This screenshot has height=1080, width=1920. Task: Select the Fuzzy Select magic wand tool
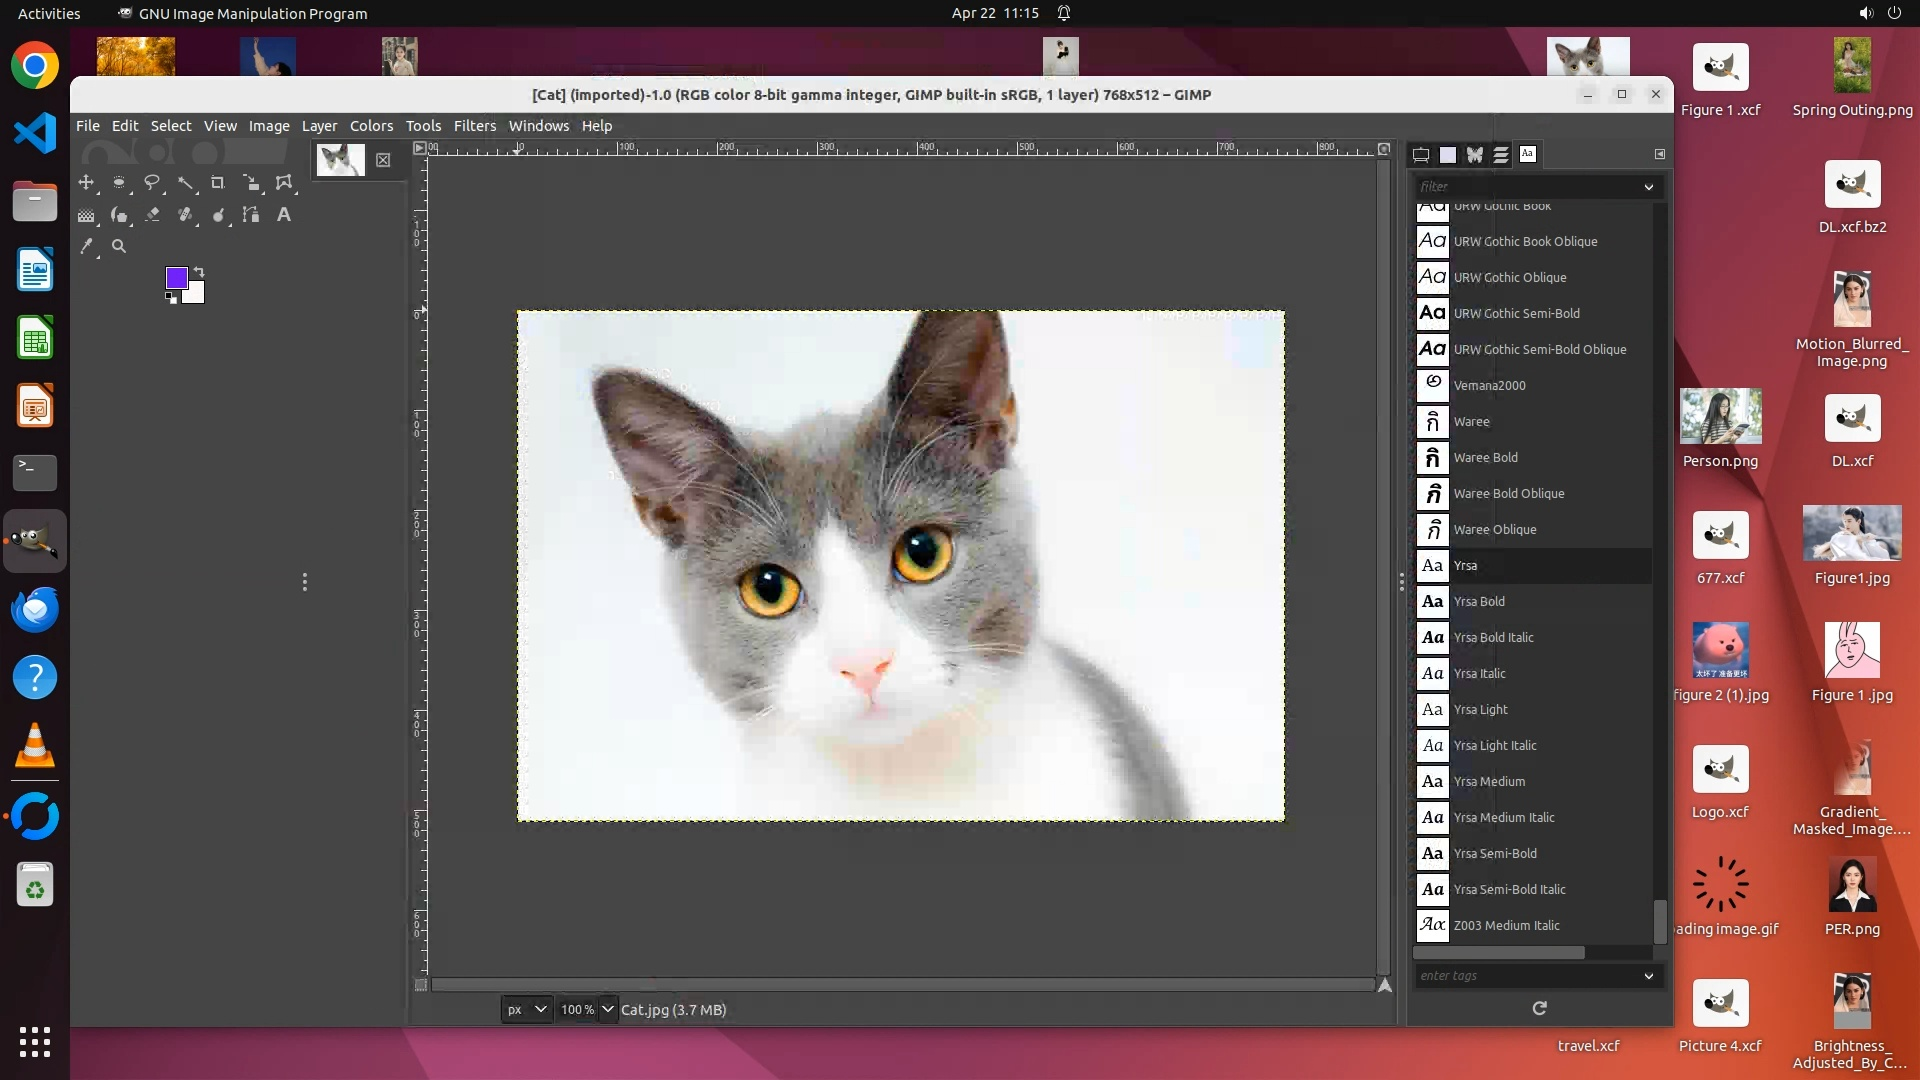pyautogui.click(x=185, y=183)
